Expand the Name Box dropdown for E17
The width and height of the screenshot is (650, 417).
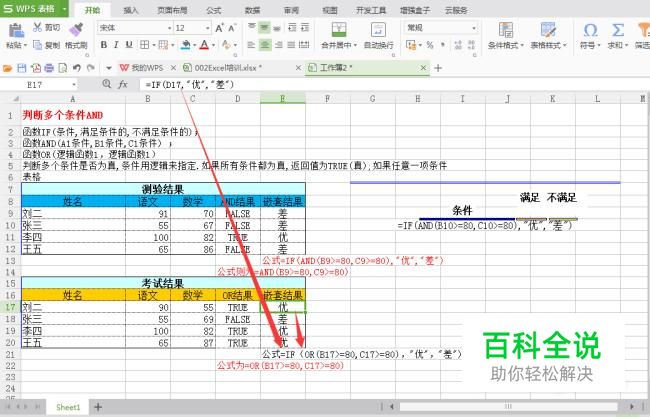pos(74,85)
